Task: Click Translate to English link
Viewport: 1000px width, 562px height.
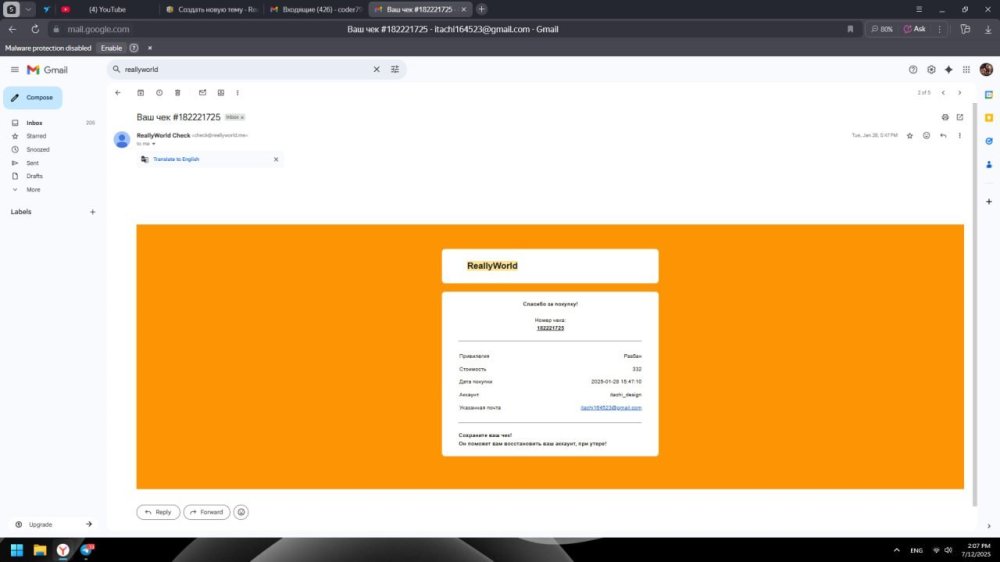Action: click(176, 159)
